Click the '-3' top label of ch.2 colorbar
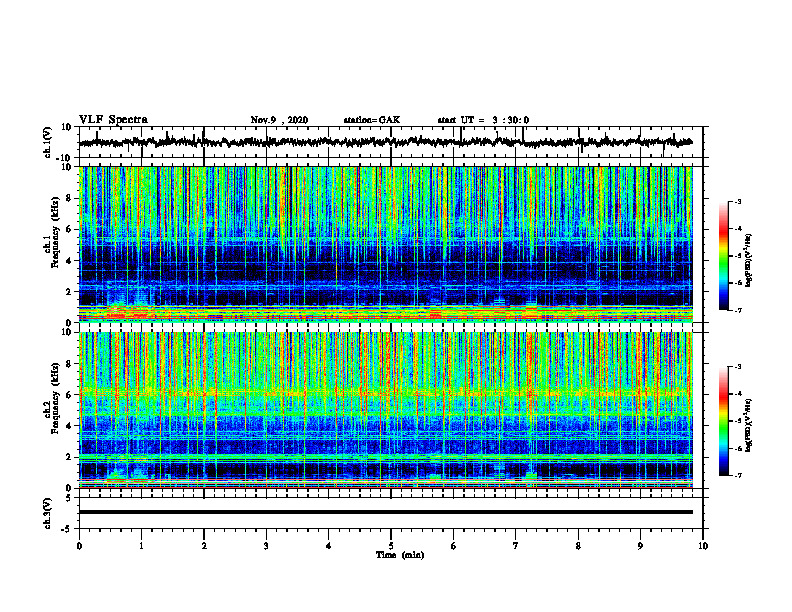Screen dimensions: 792x612 coord(738,367)
